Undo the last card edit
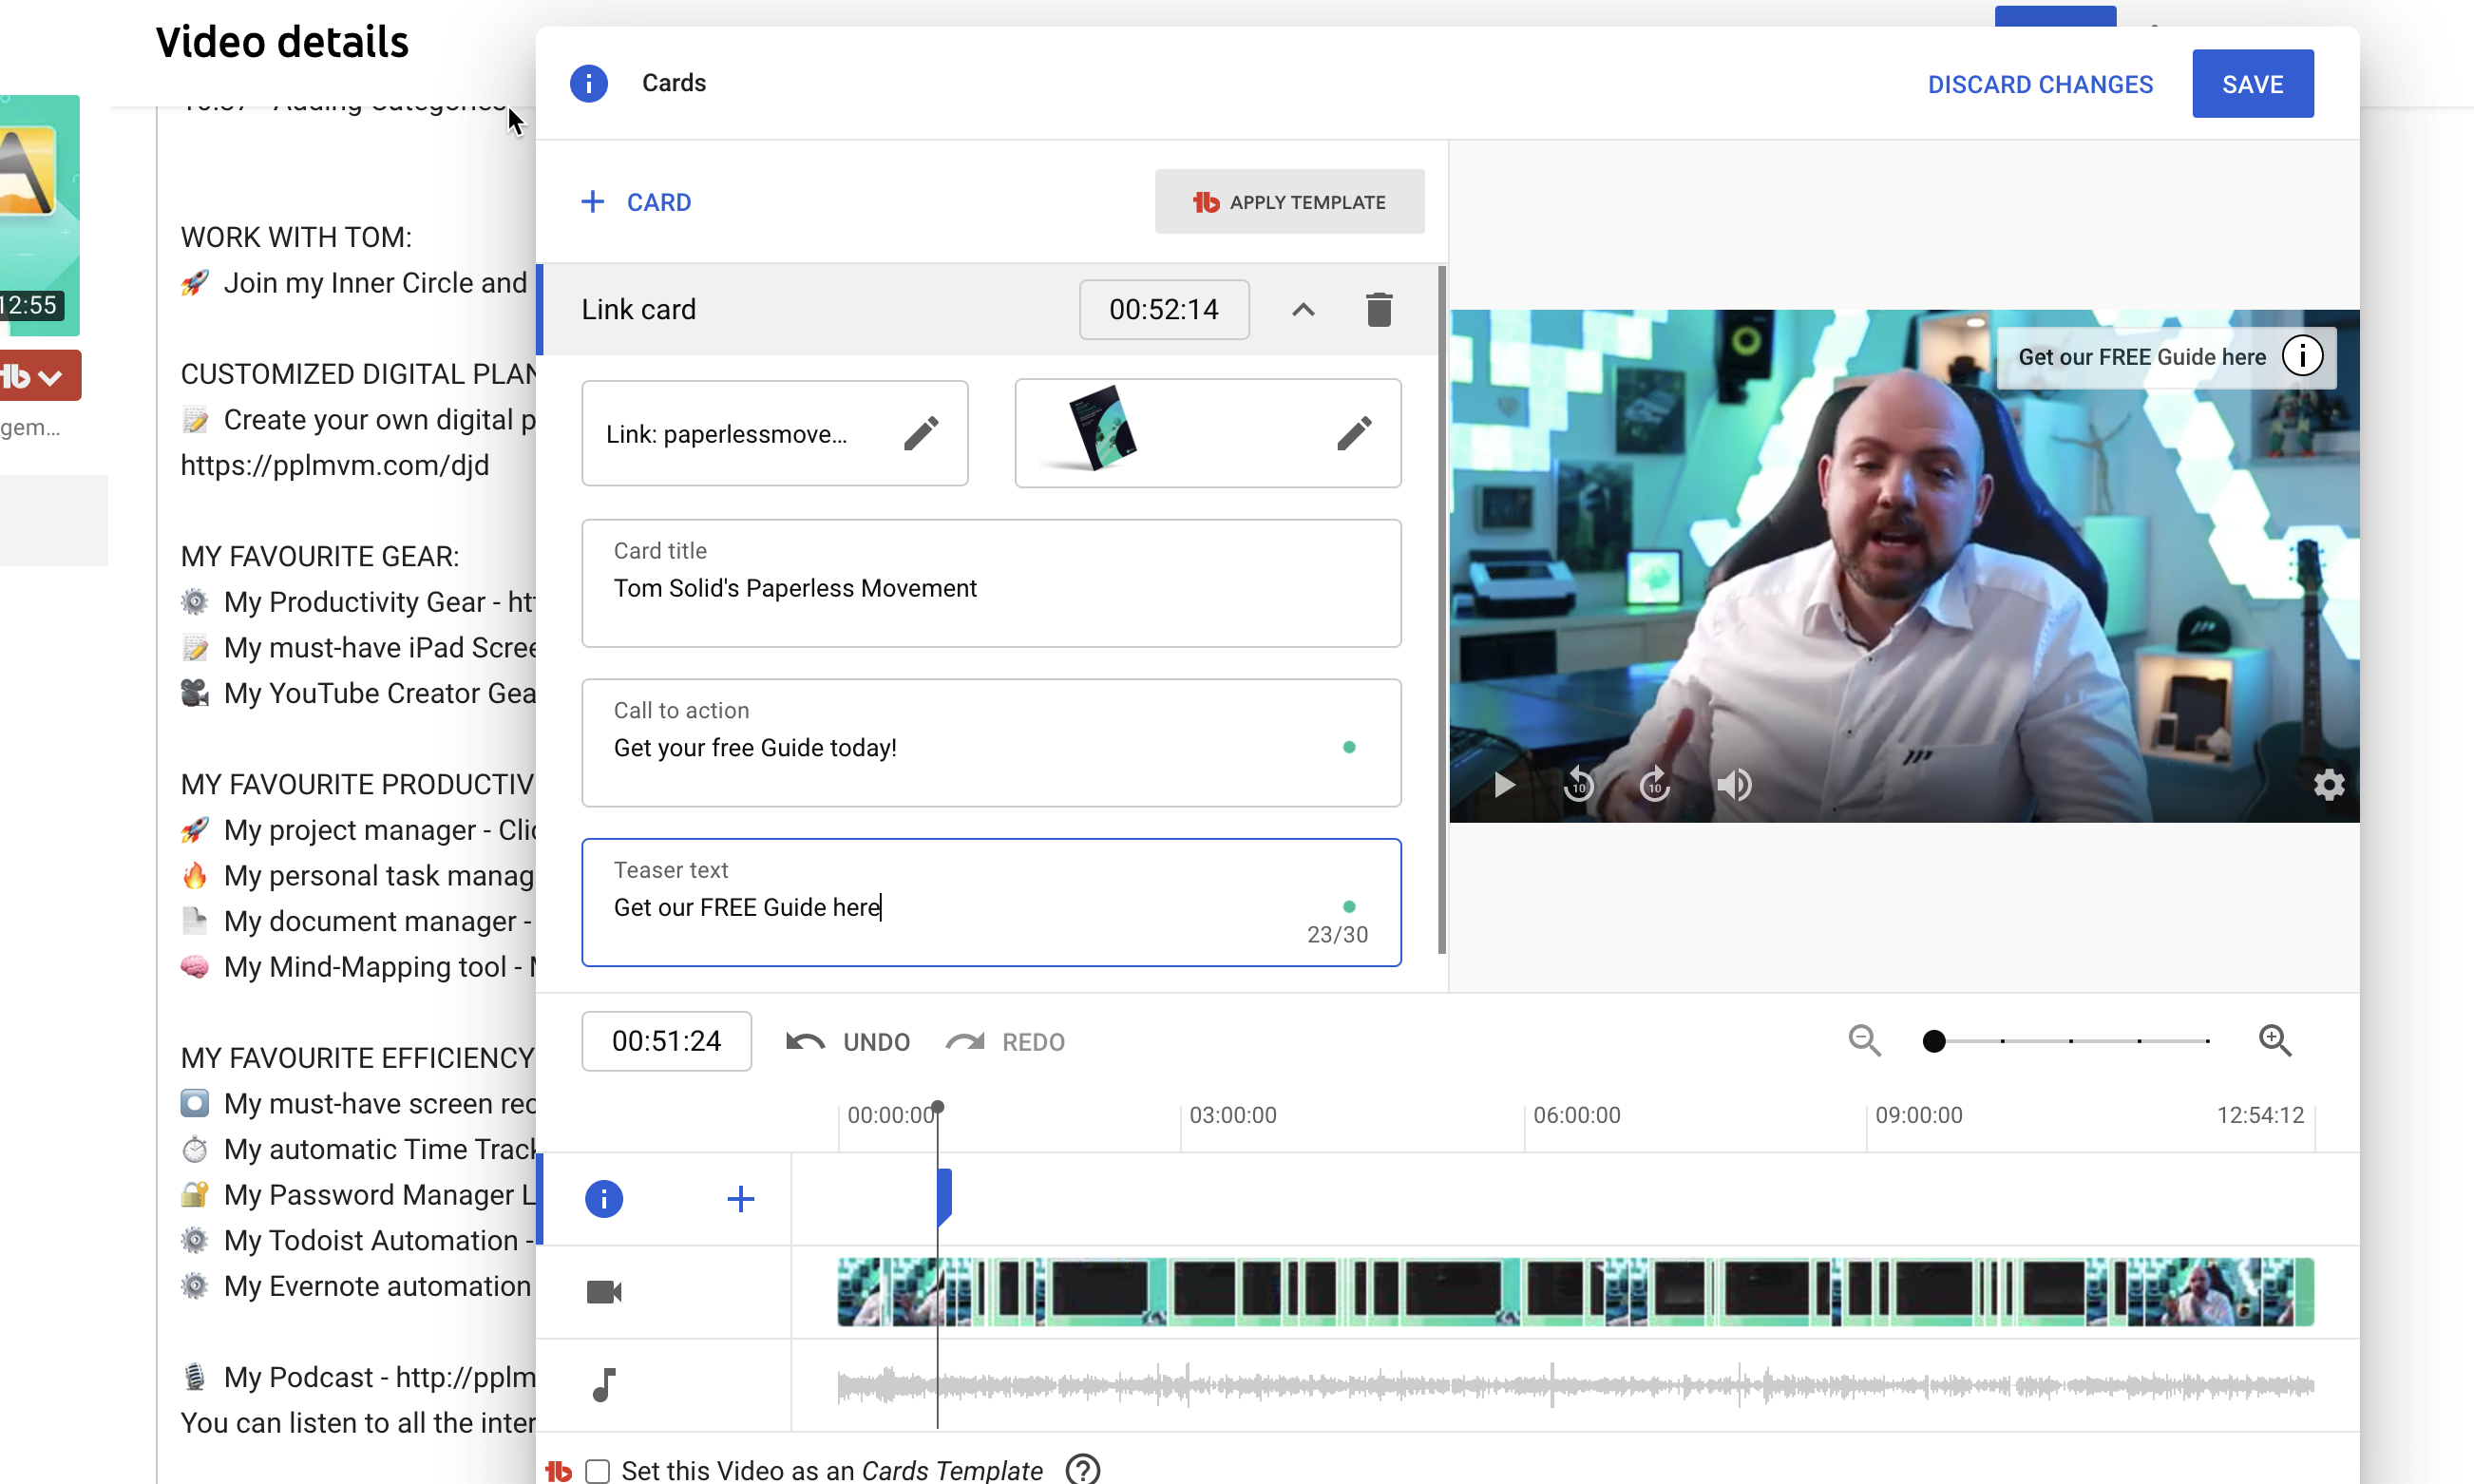Image resolution: width=2474 pixels, height=1484 pixels. (848, 1042)
